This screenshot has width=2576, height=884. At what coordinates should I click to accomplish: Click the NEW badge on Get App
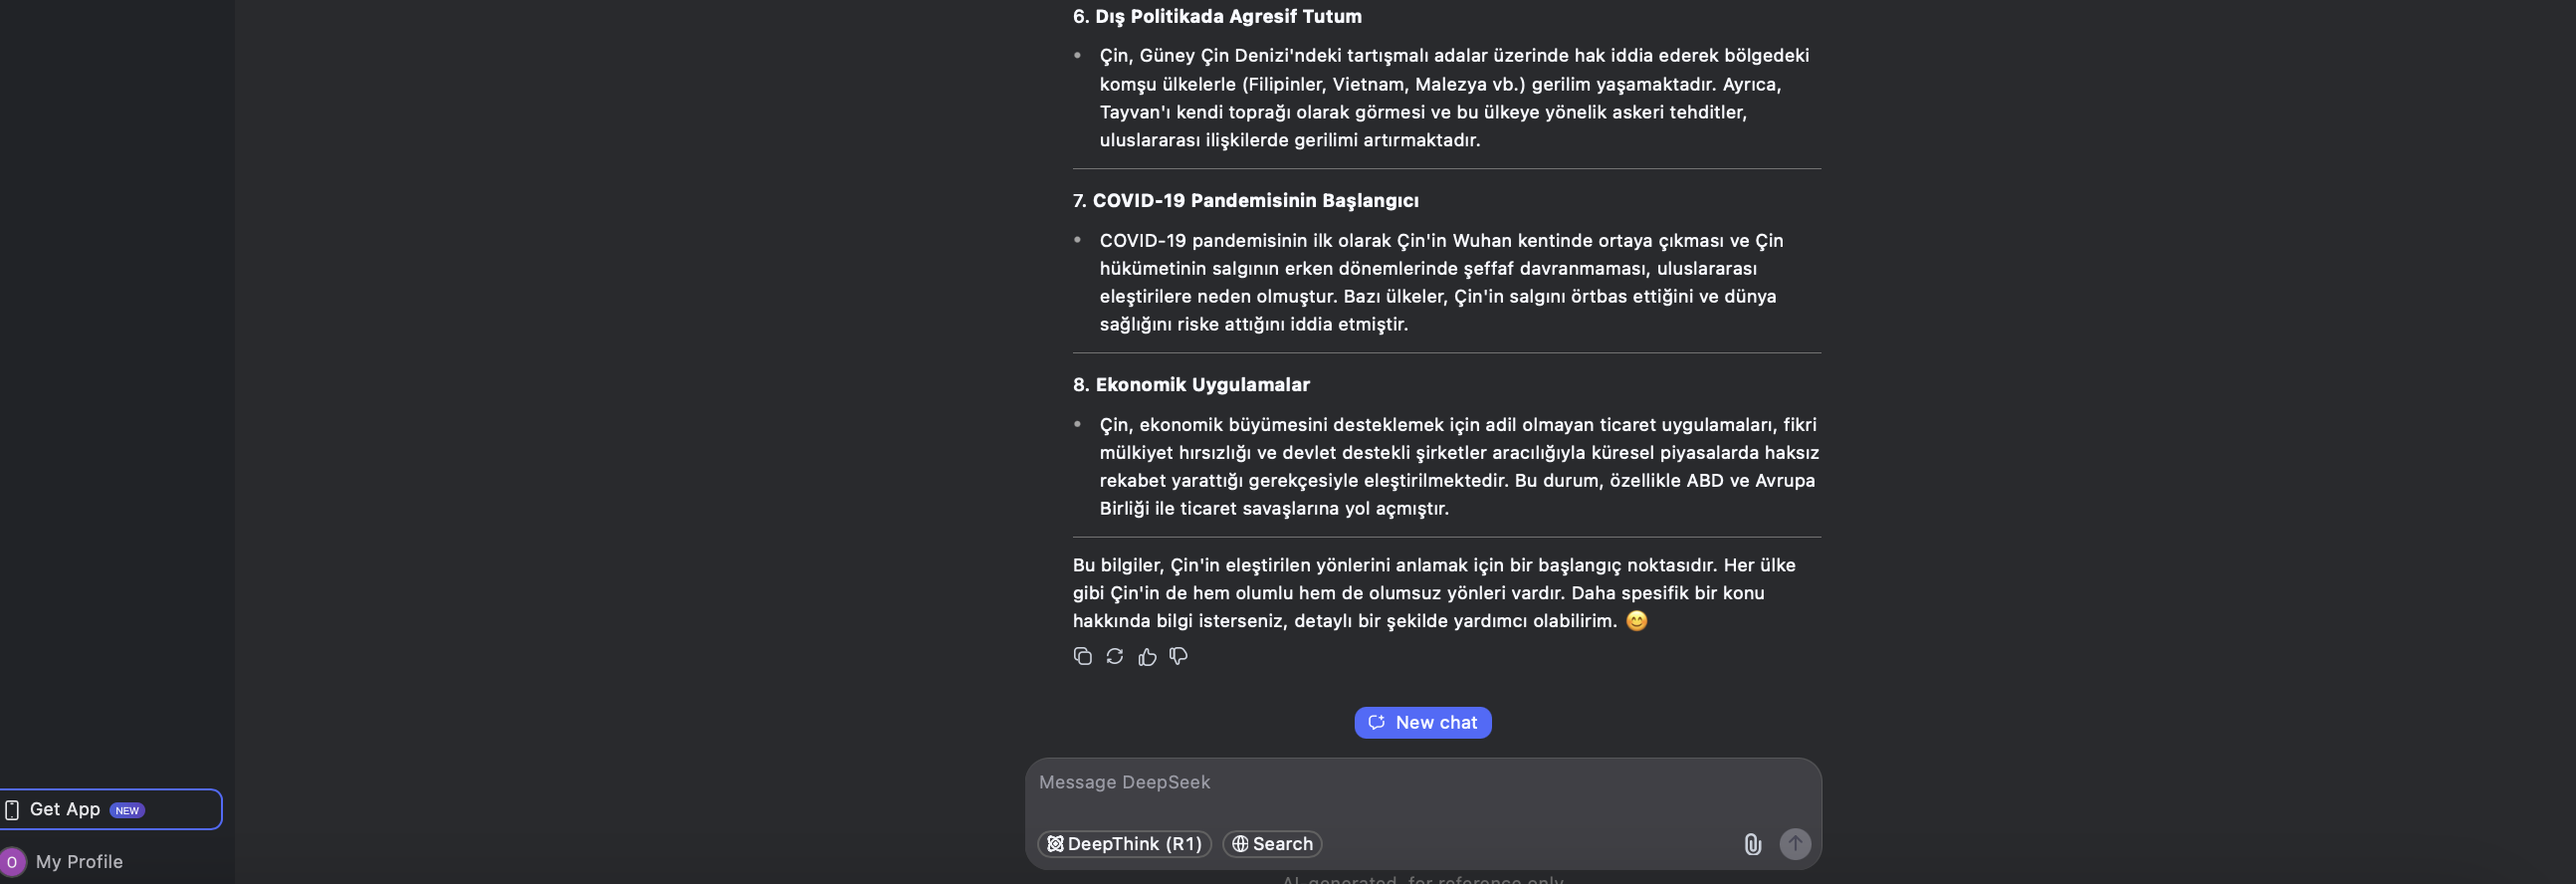click(127, 810)
